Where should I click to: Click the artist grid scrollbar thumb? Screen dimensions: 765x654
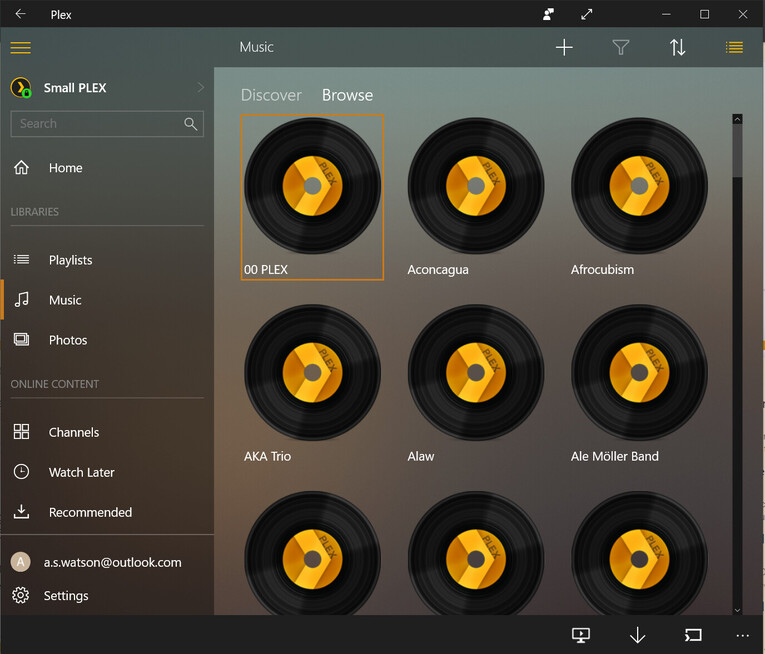coord(737,151)
